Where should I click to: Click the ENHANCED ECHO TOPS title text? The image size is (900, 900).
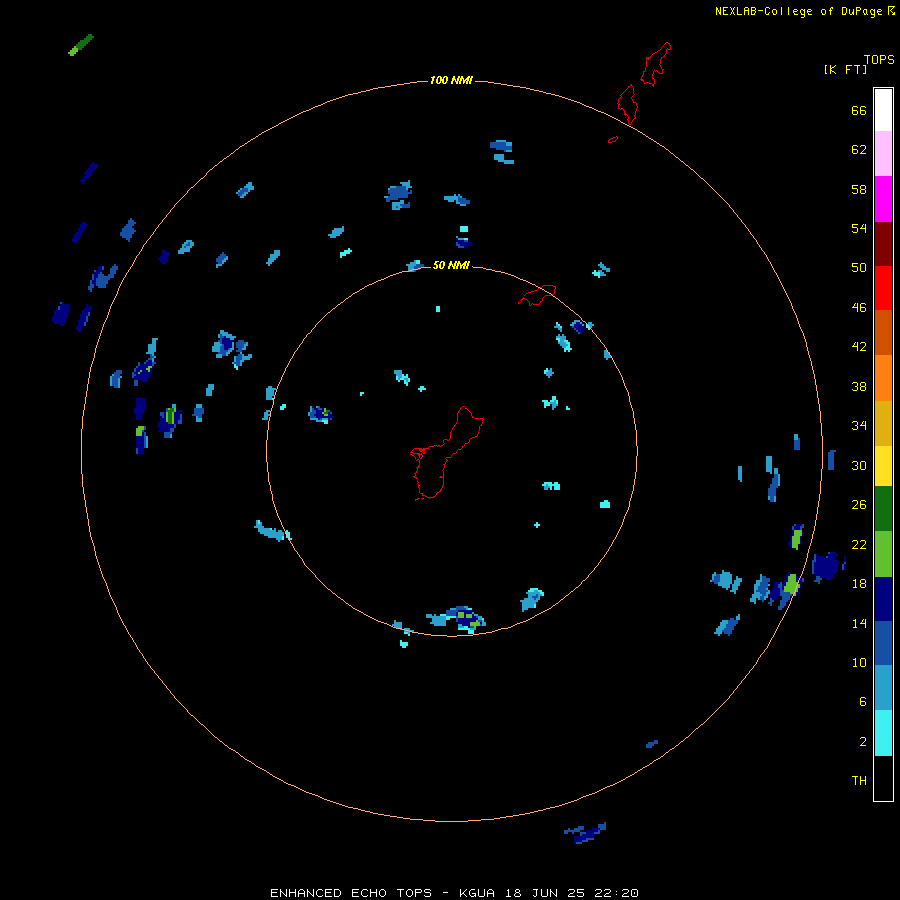(x=351, y=893)
